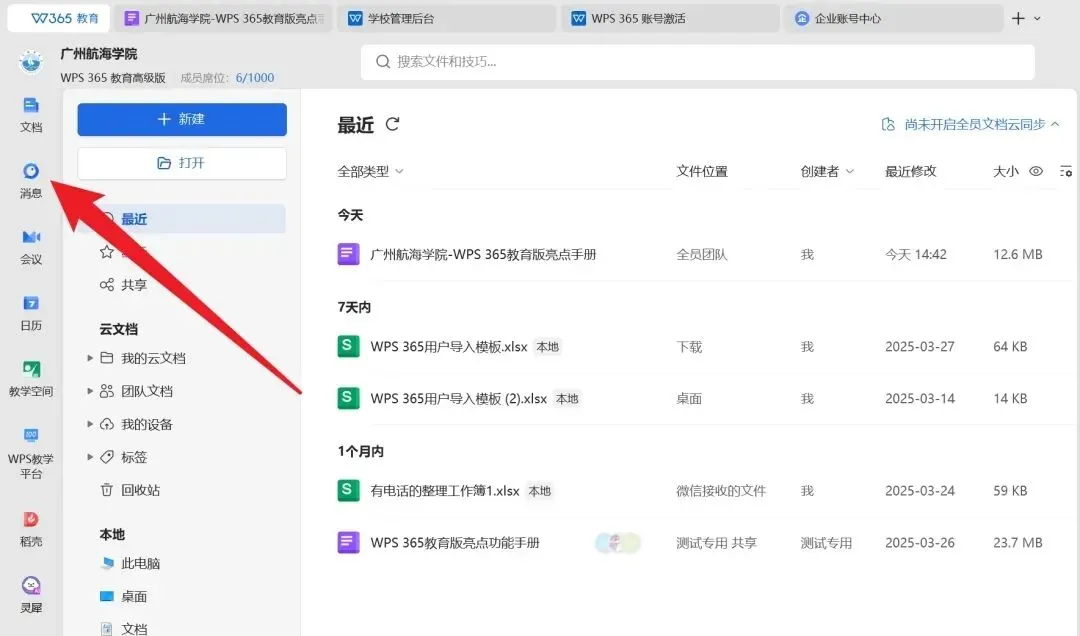Click the 回收站 trash icon
This screenshot has width=1080, height=636.
tap(107, 490)
